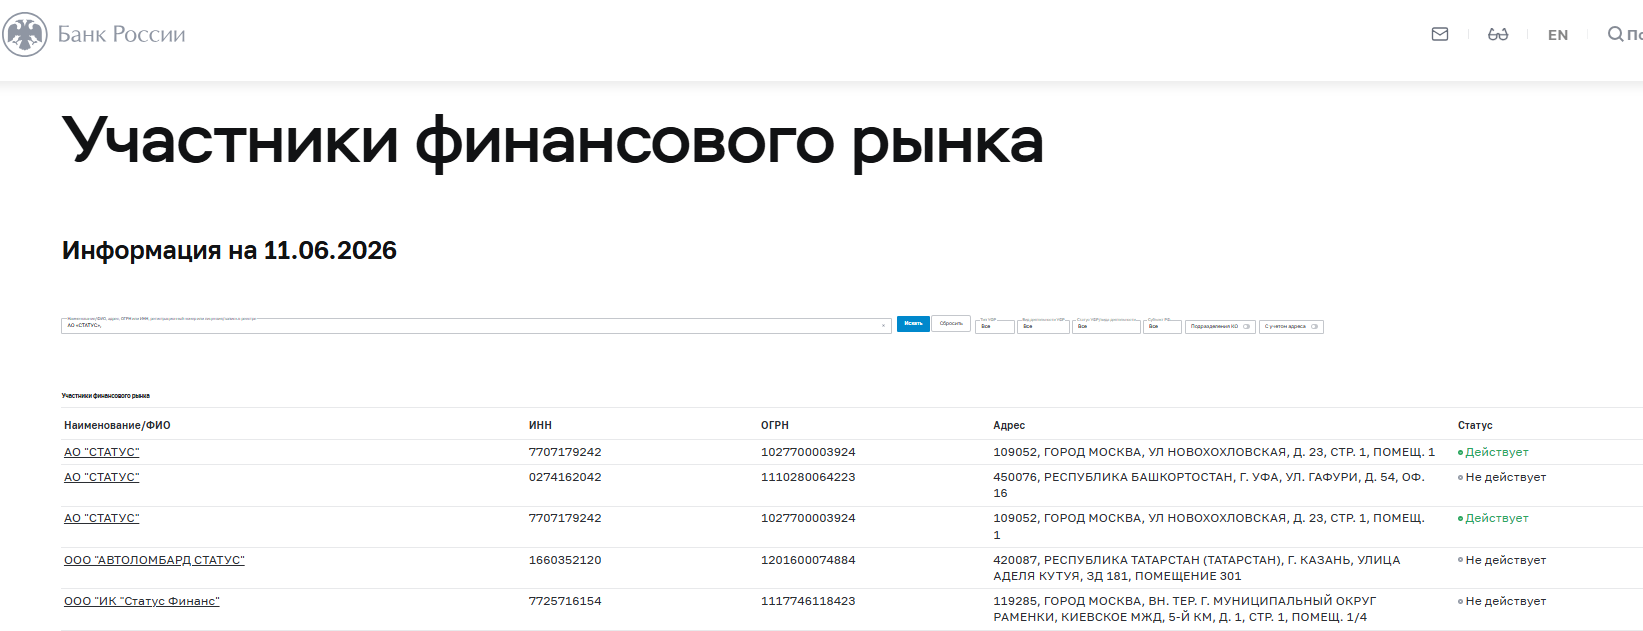The width and height of the screenshot is (1643, 631).
Task: Click the Наименование/ФИО column header
Action: pos(117,425)
